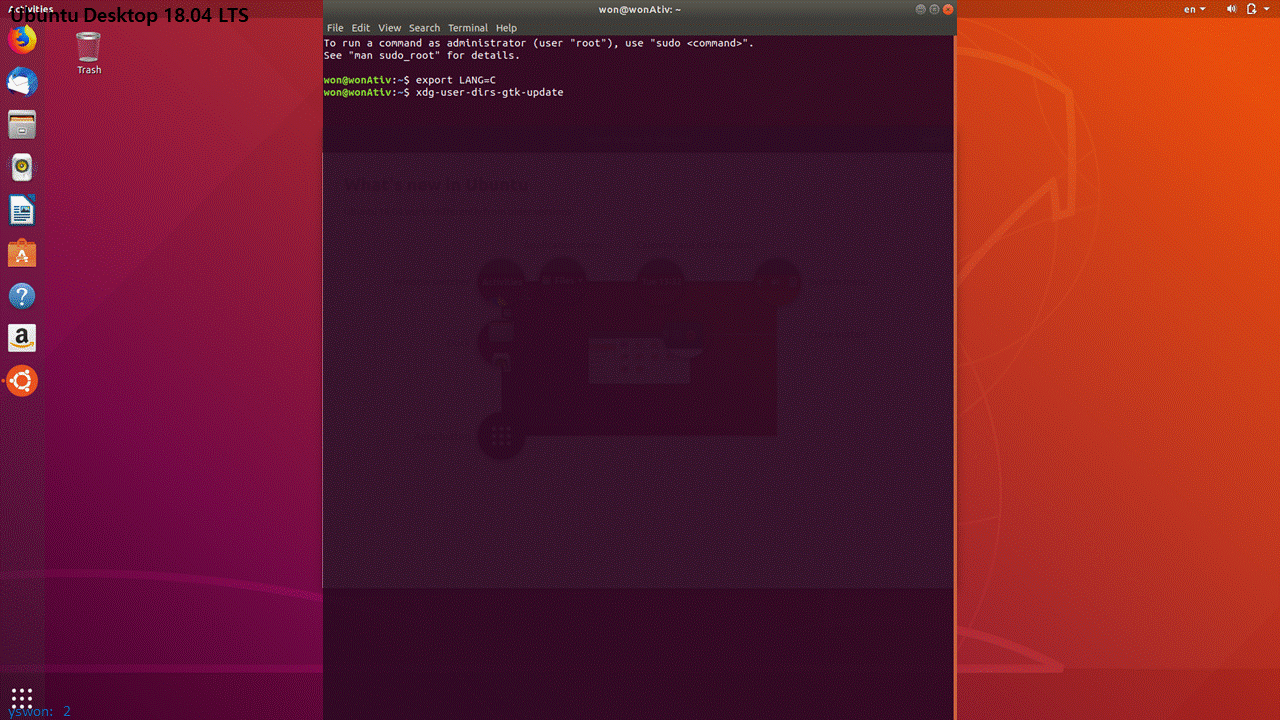
Task: Select the Trash icon on desktop
Action: [89, 53]
